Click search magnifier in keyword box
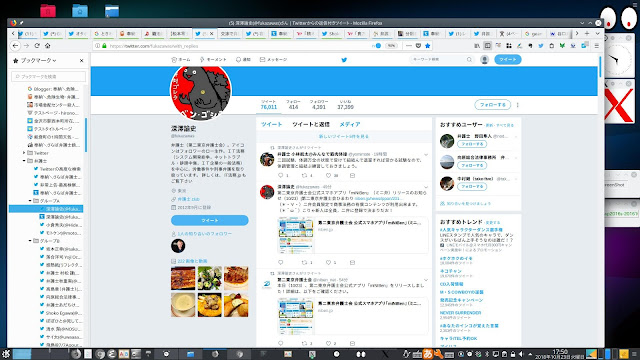This screenshot has width=640, height=360. 469,60
